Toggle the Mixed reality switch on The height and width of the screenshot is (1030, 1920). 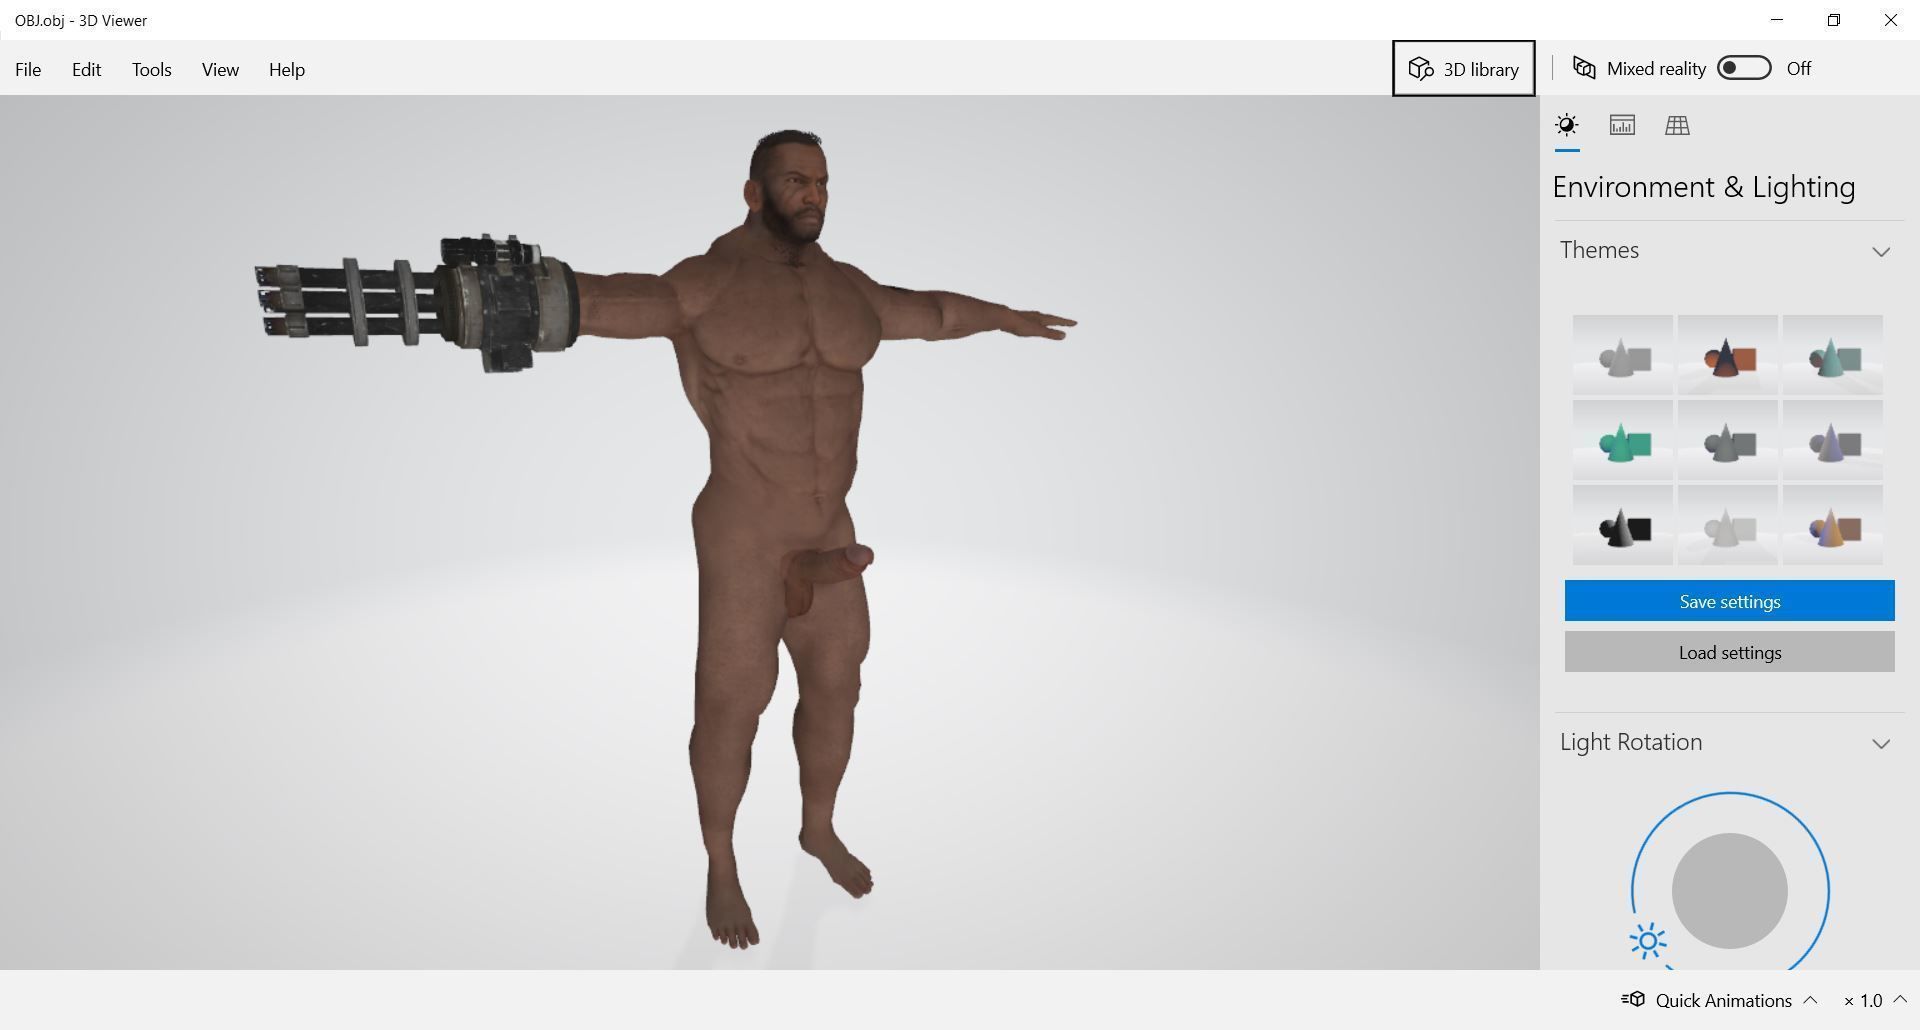pos(1744,68)
